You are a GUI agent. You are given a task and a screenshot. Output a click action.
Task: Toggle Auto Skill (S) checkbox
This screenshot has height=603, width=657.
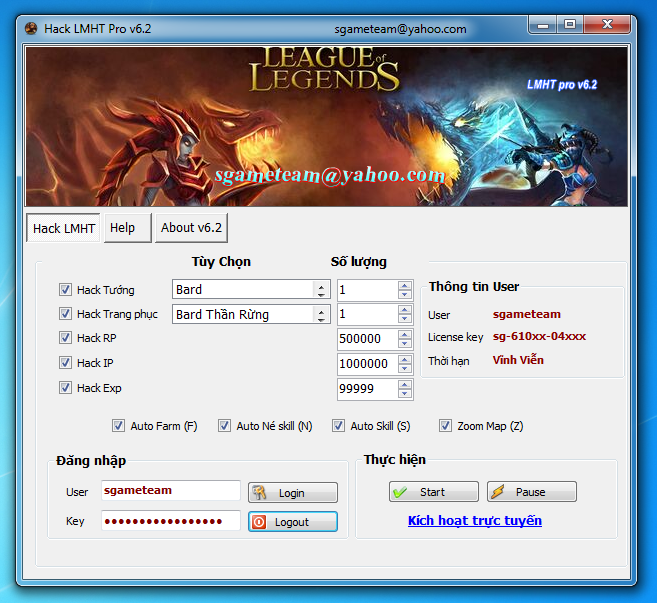click(x=338, y=426)
